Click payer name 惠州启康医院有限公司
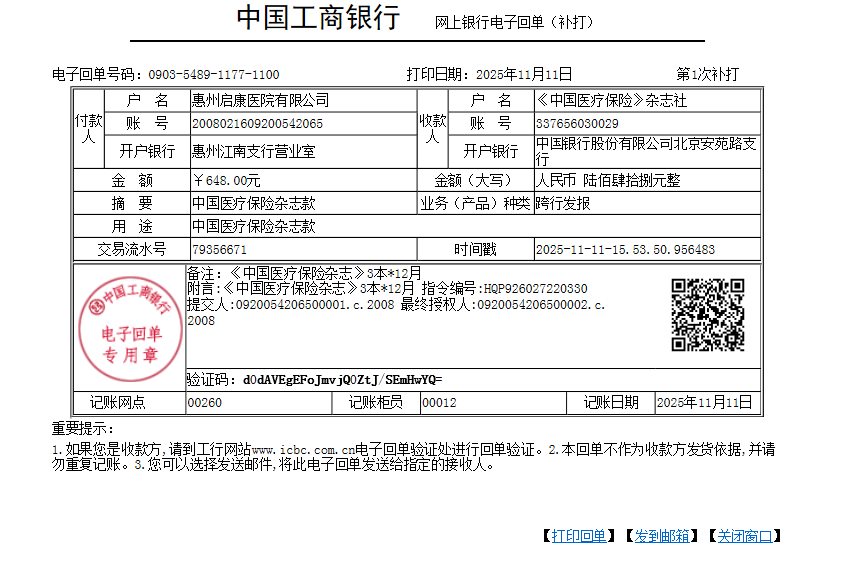The image size is (855, 585). click(260, 101)
